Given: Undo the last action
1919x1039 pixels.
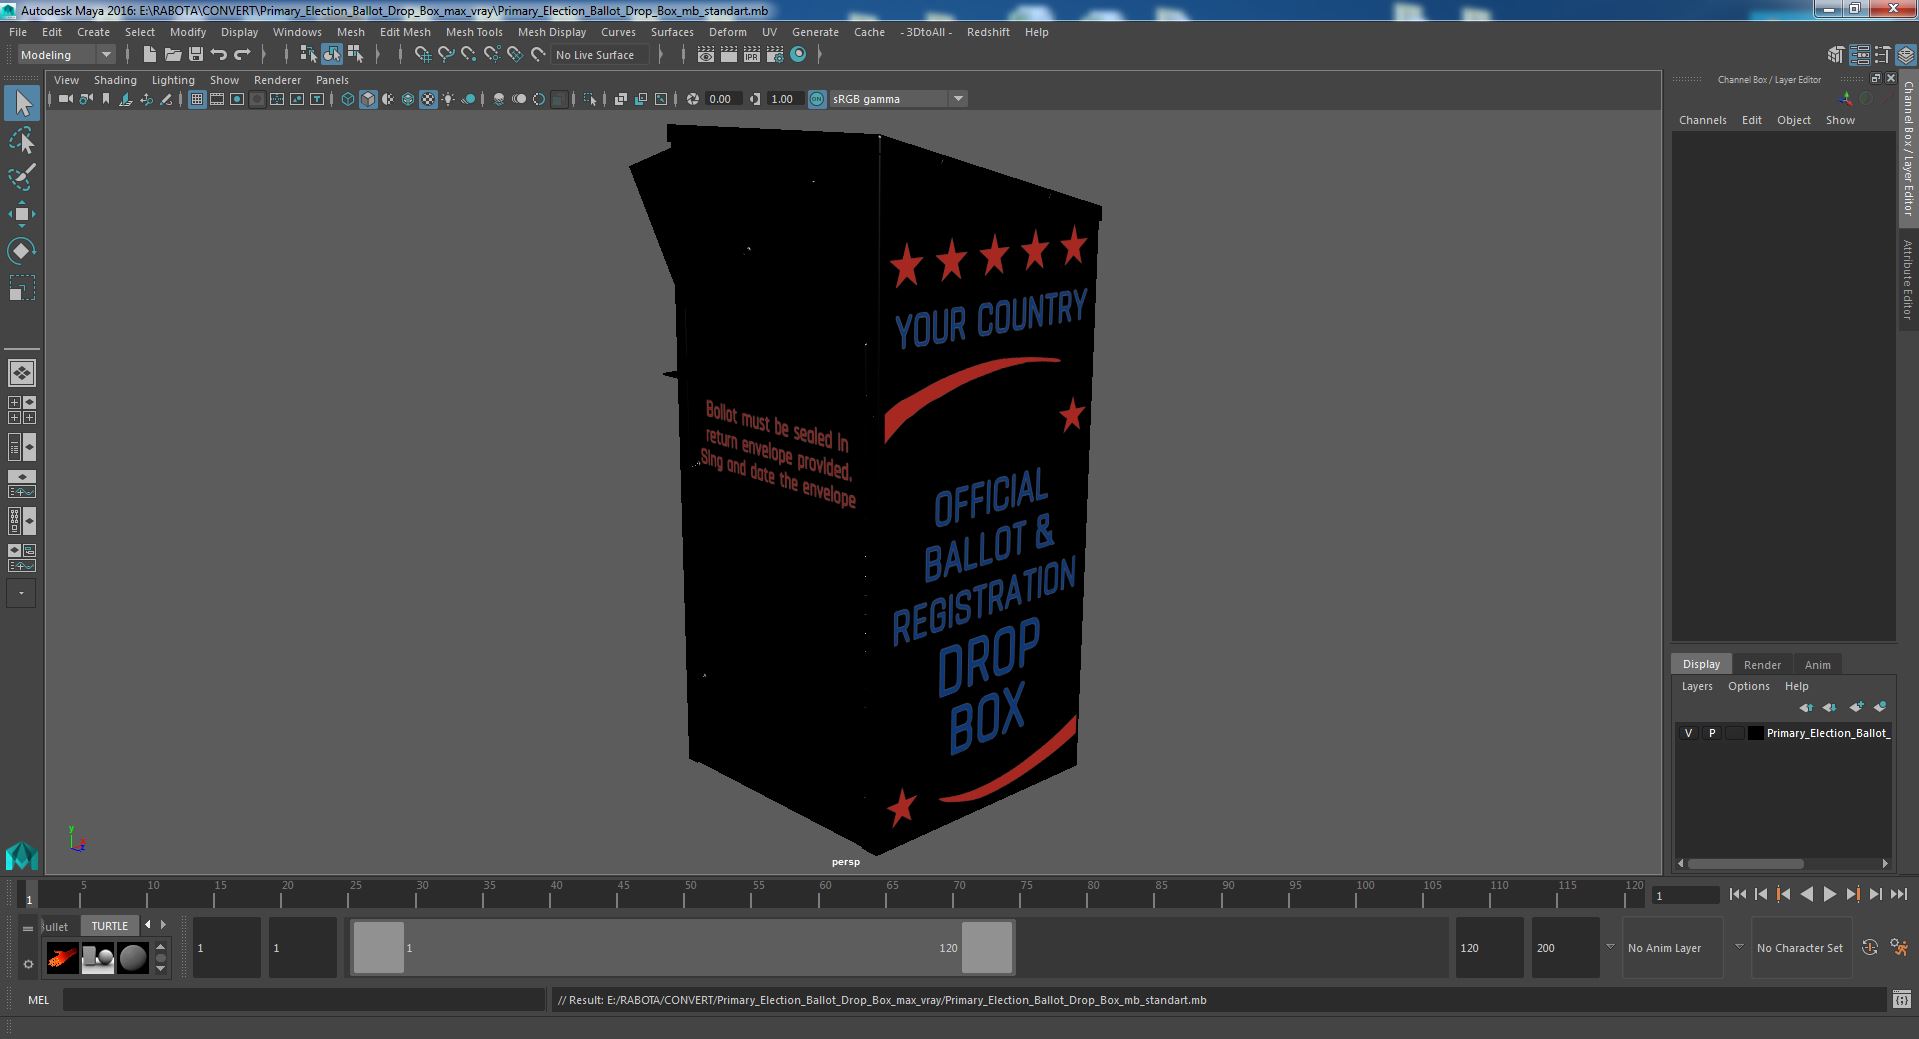Looking at the screenshot, I should pos(219,55).
